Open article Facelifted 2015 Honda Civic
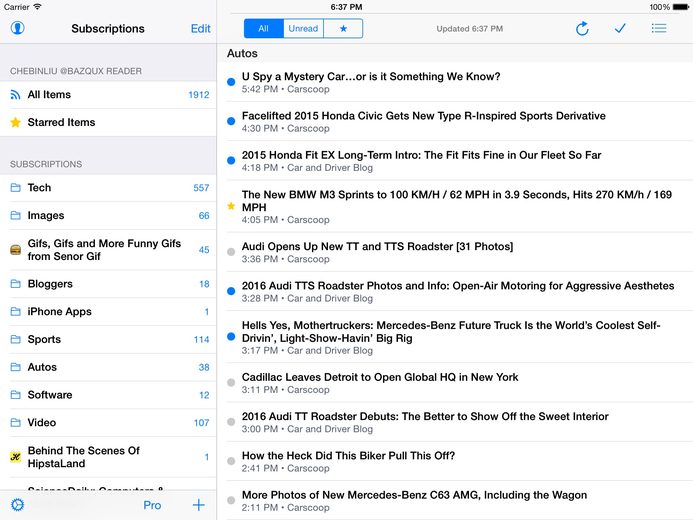 [455, 121]
